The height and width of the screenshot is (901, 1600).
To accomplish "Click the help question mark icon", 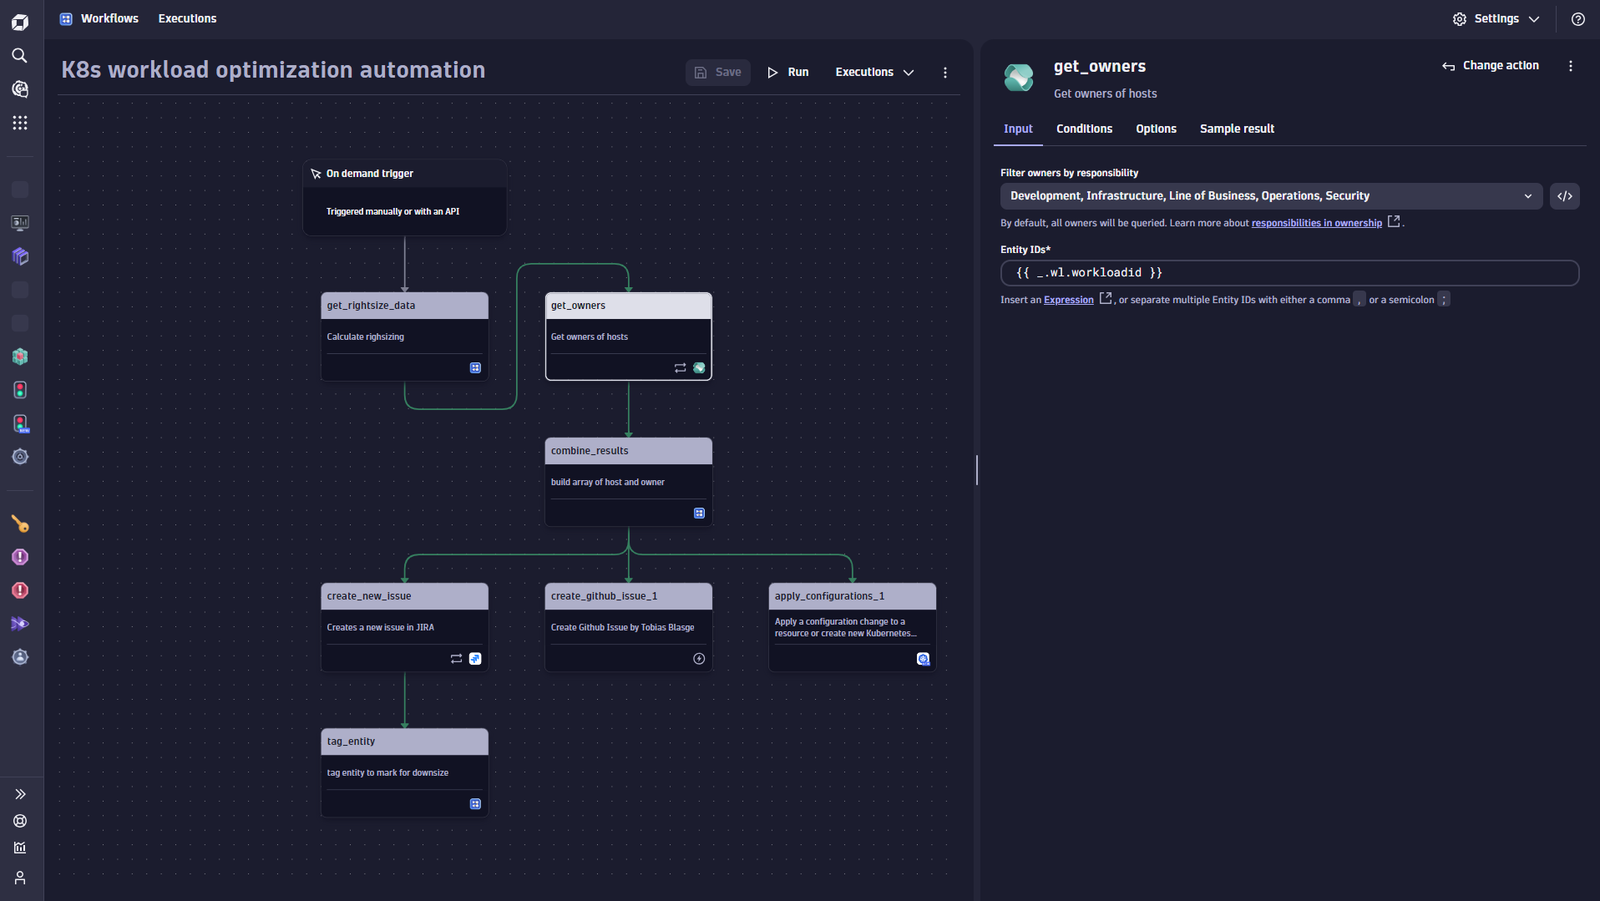I will coord(1578,19).
